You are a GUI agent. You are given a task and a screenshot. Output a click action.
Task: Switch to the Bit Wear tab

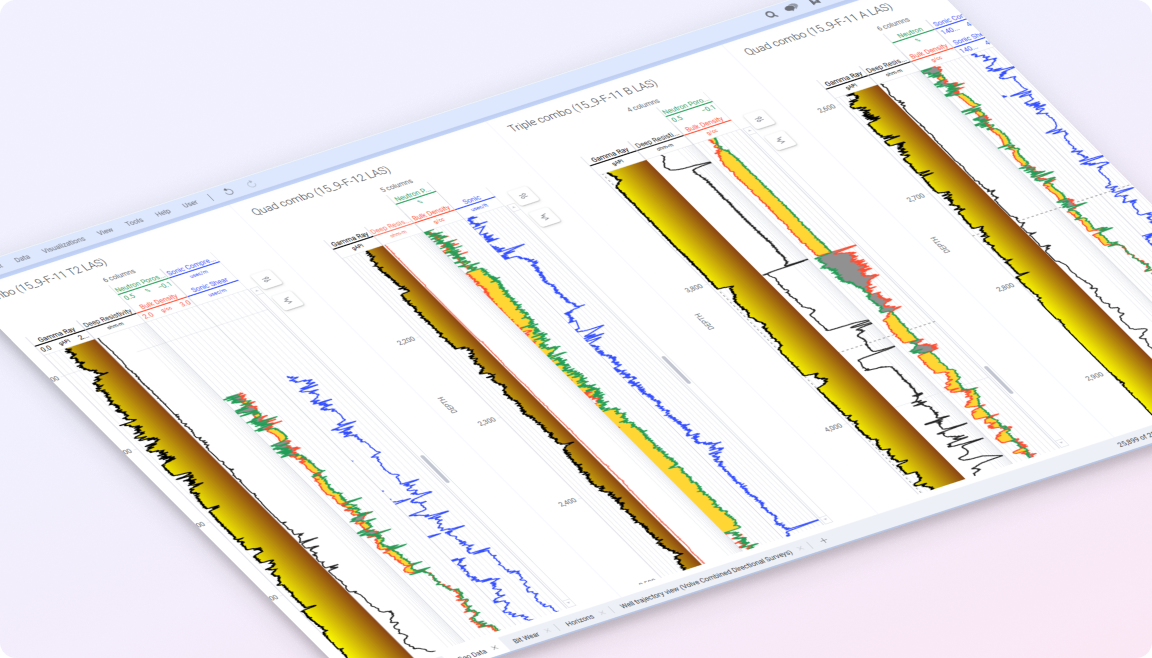point(526,636)
